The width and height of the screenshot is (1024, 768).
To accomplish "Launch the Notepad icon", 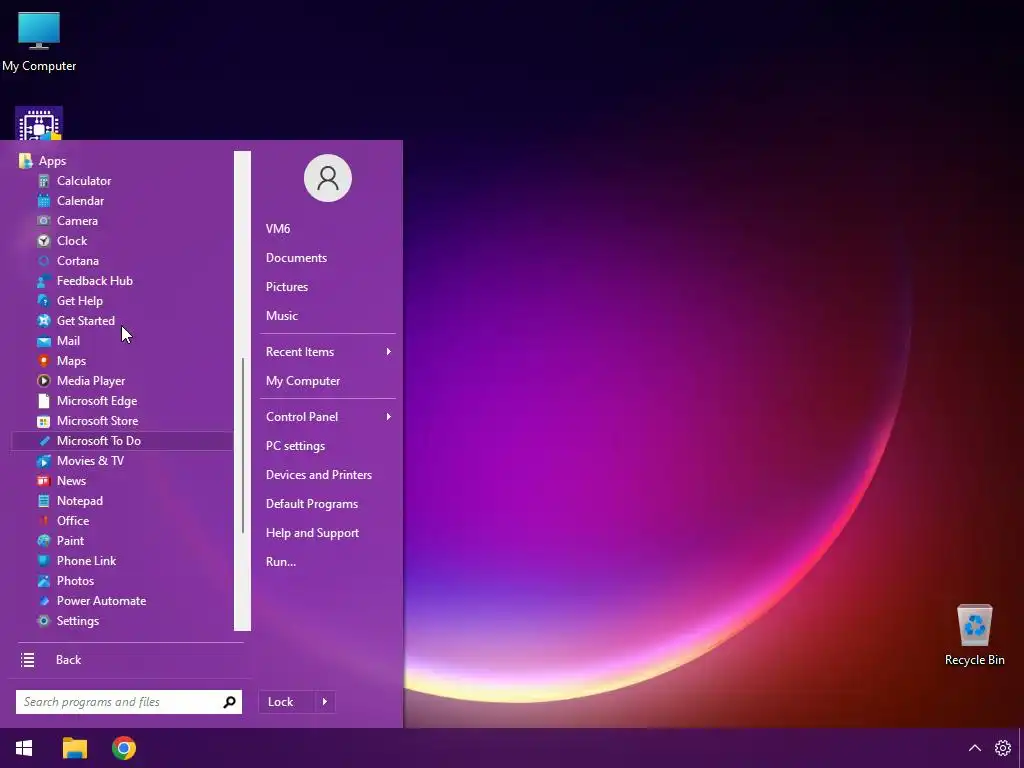I will 44,501.
